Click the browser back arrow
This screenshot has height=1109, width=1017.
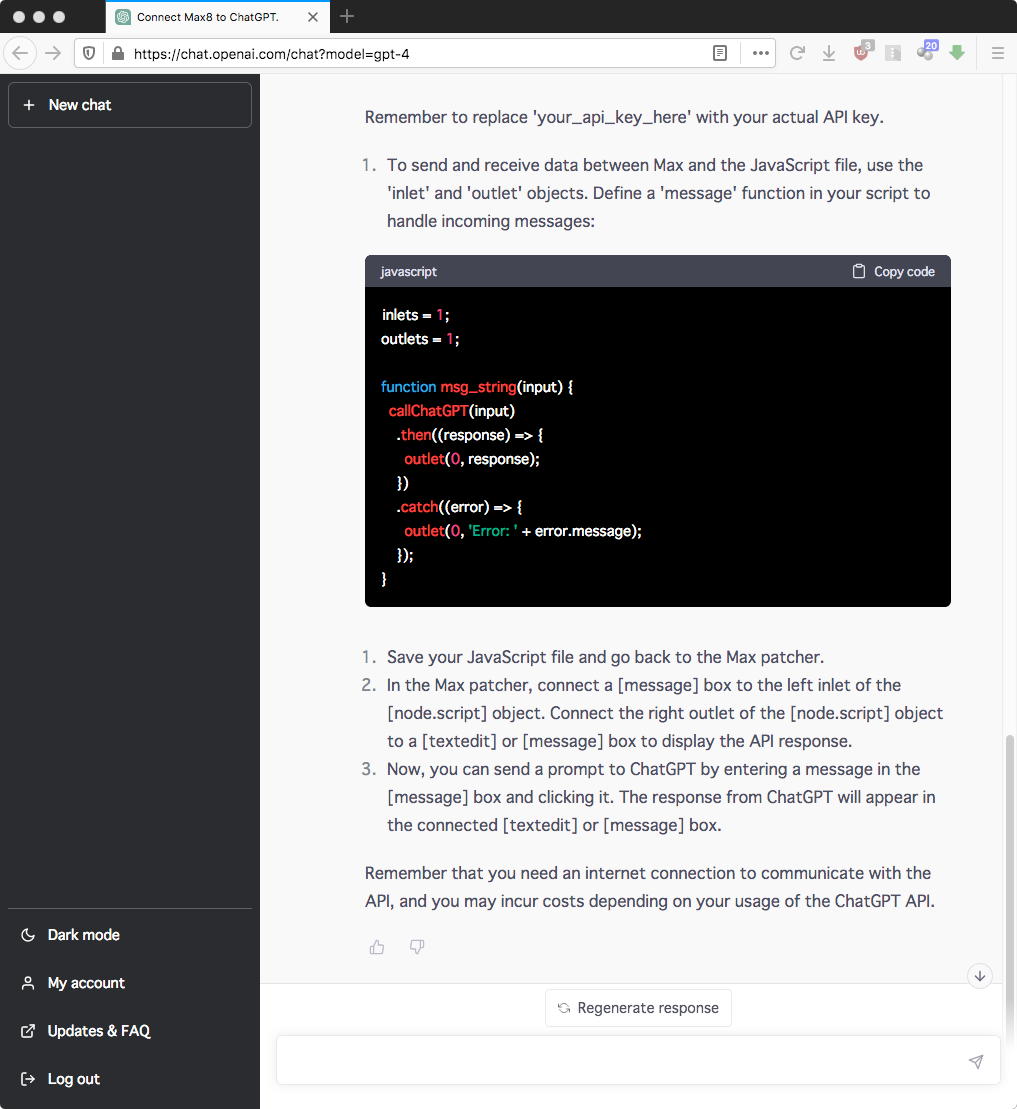20,53
